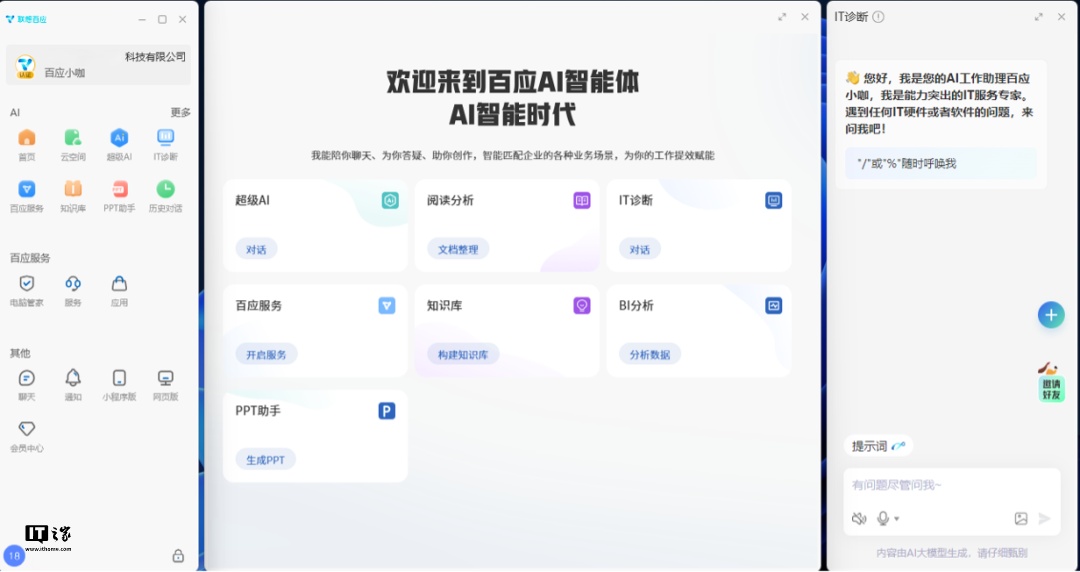The height and width of the screenshot is (572, 1080).
Task: Click the IT诊断 card monitor icon
Action: 773,201
